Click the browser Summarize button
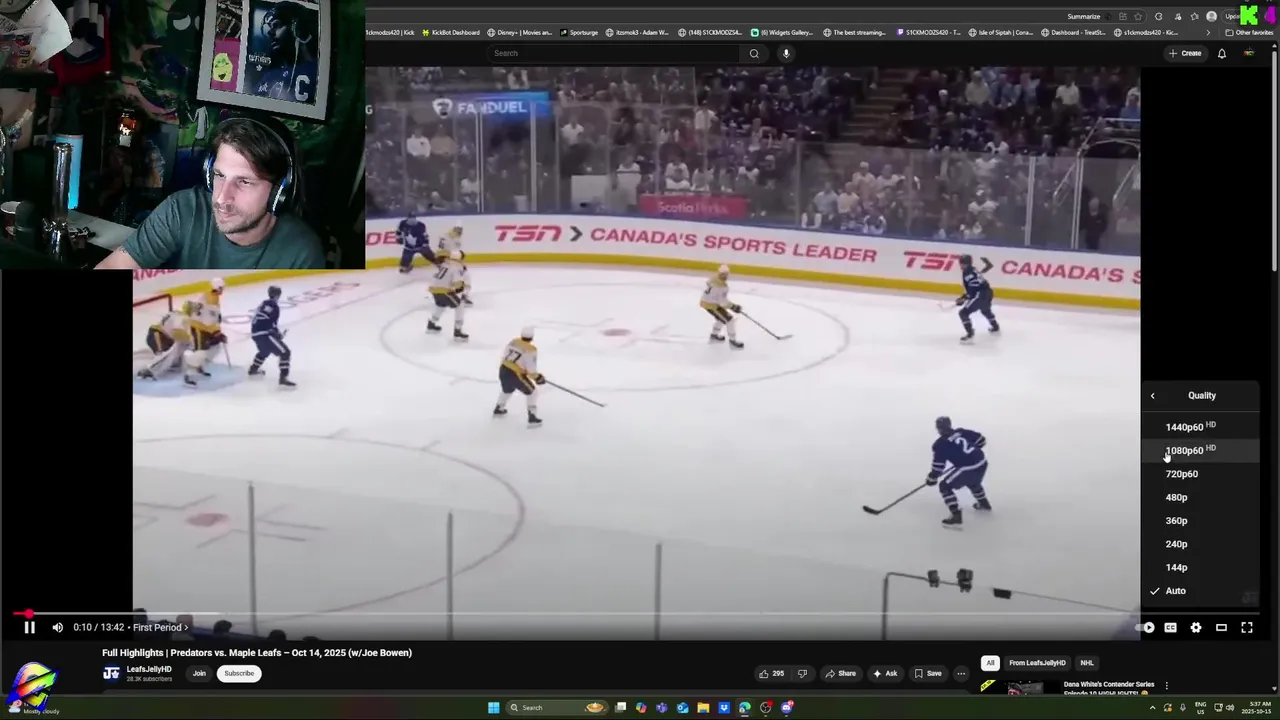 (1084, 16)
